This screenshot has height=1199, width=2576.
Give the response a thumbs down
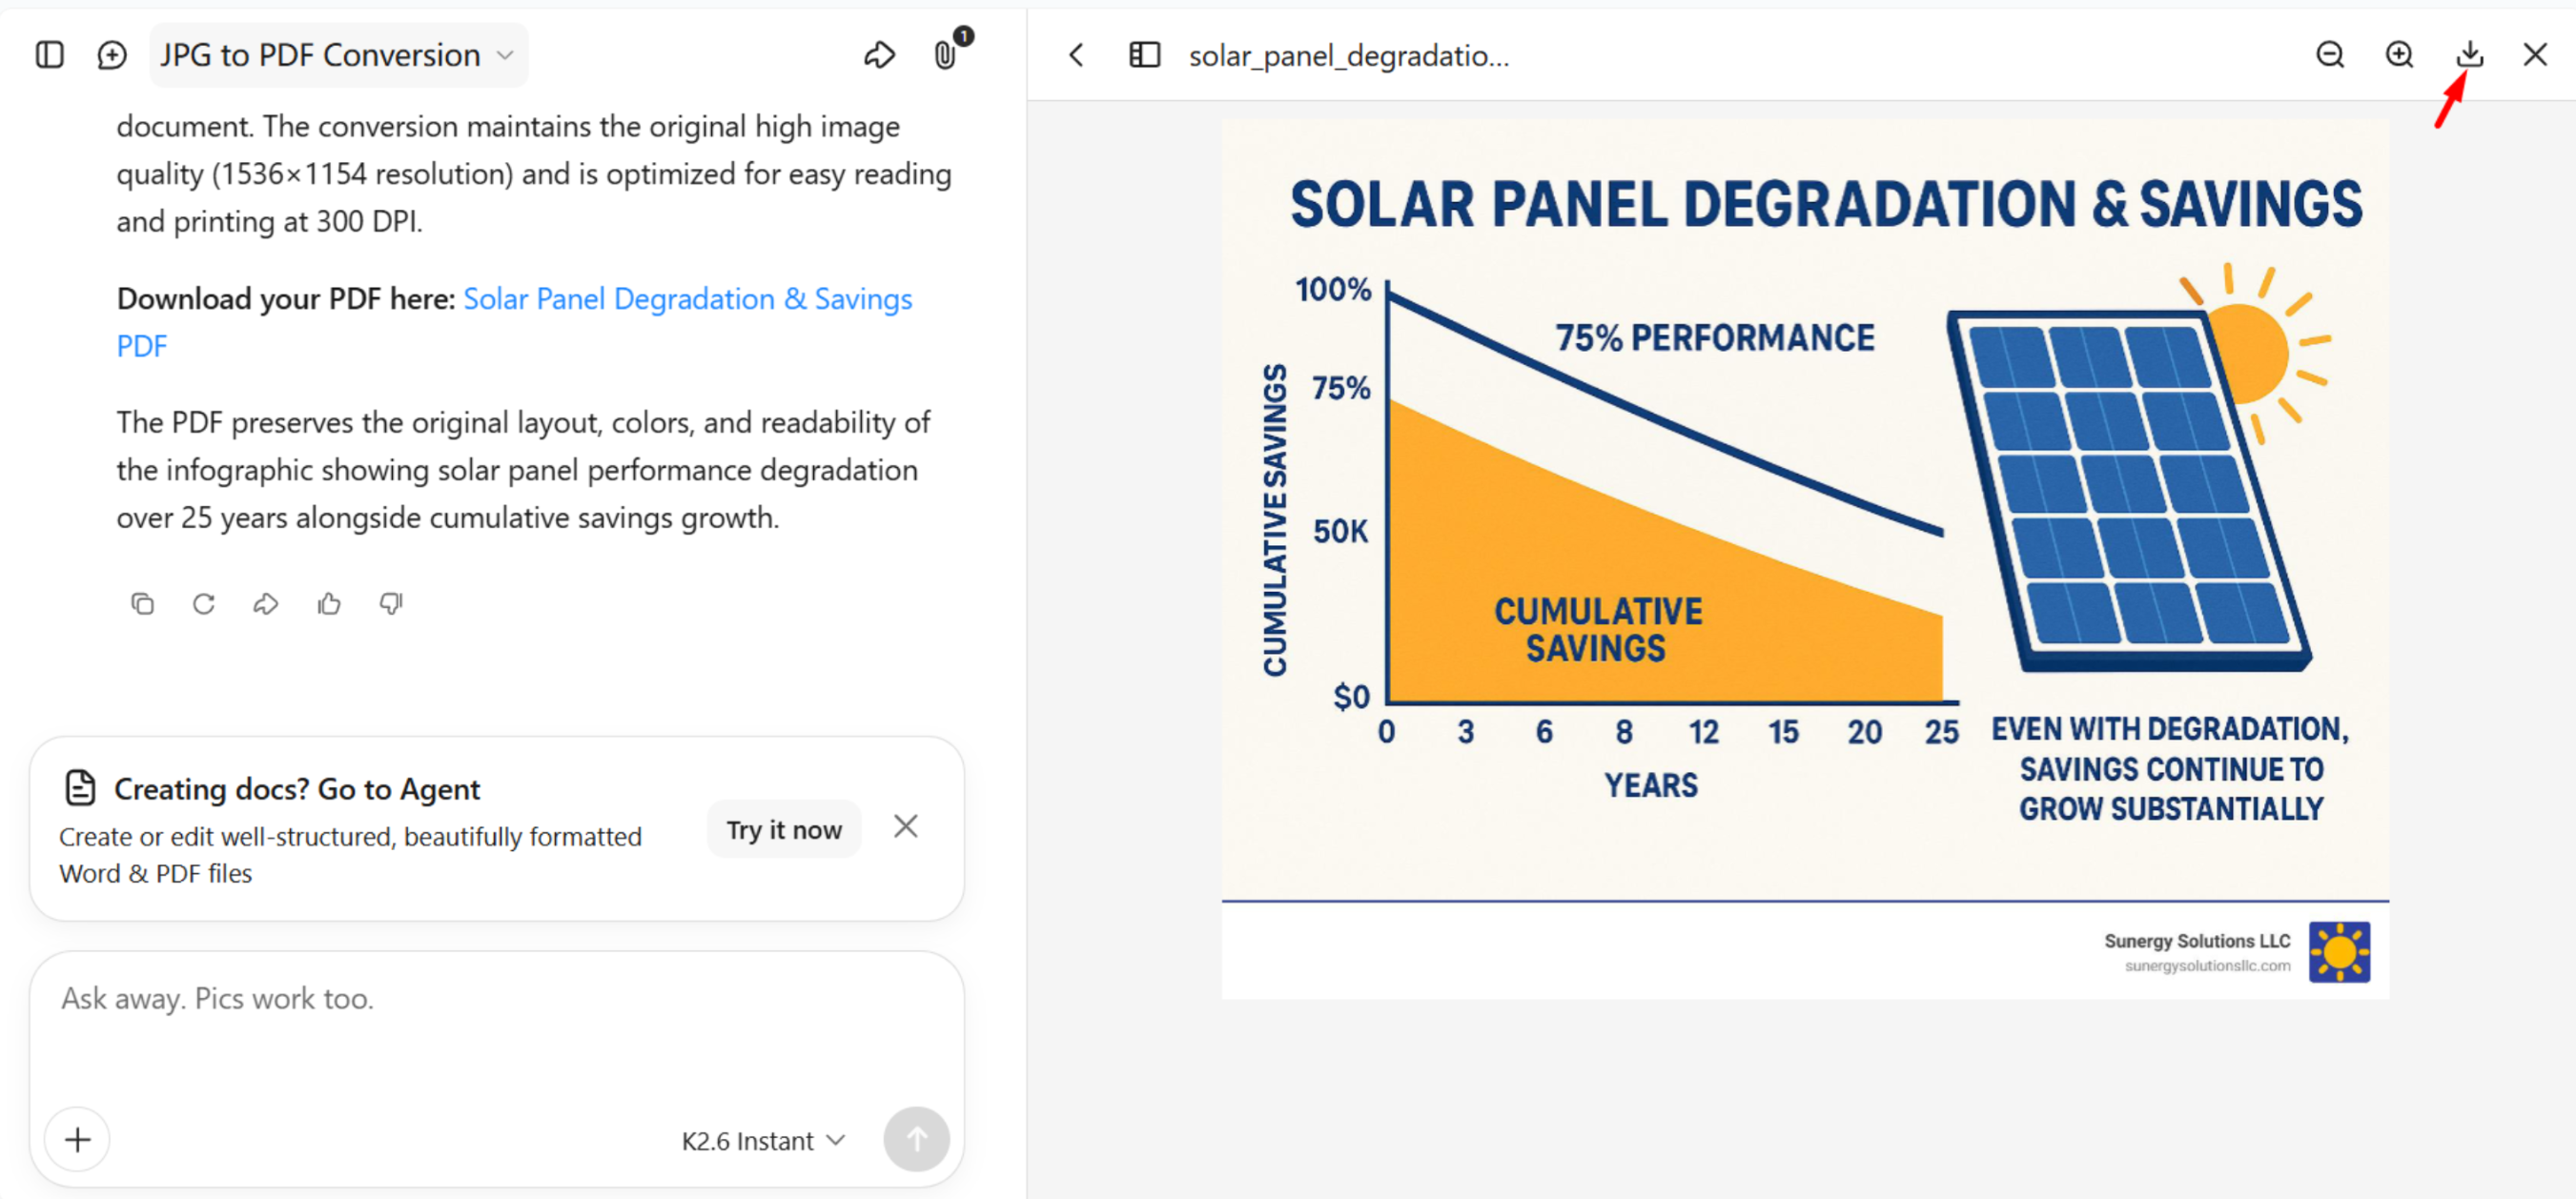coord(391,603)
